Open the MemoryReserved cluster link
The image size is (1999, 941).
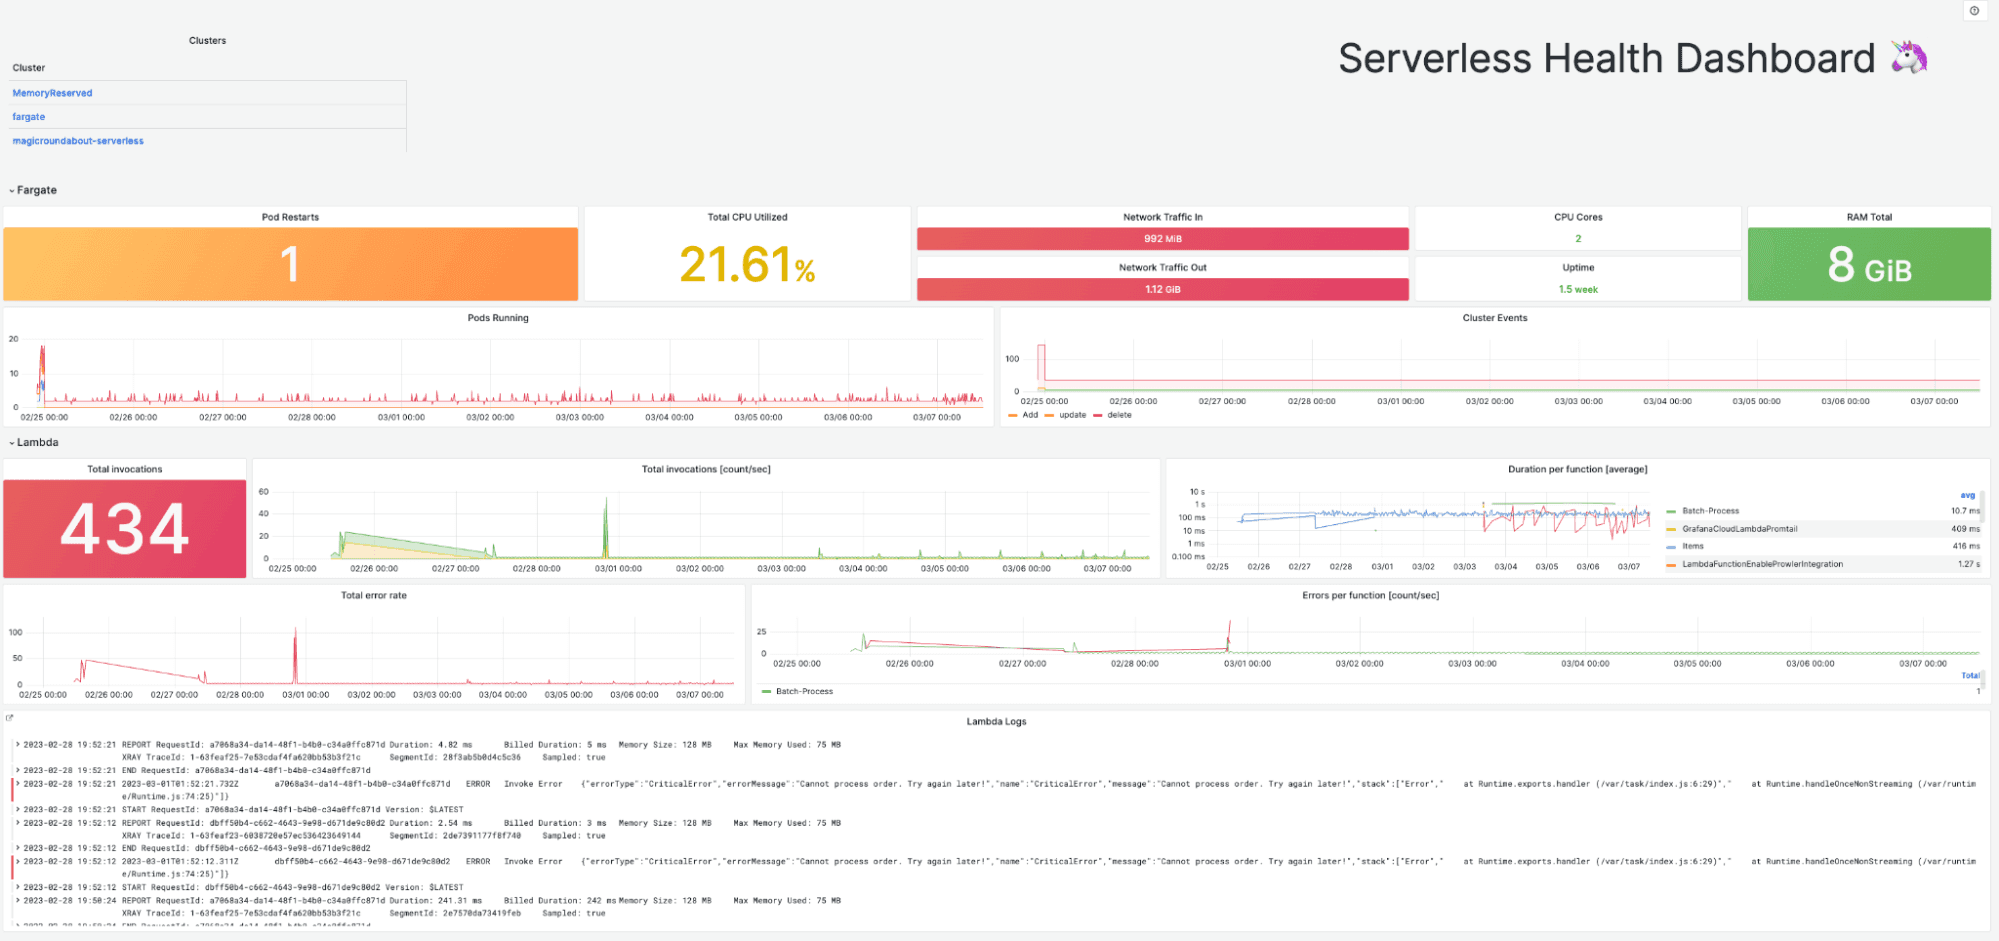tap(52, 92)
